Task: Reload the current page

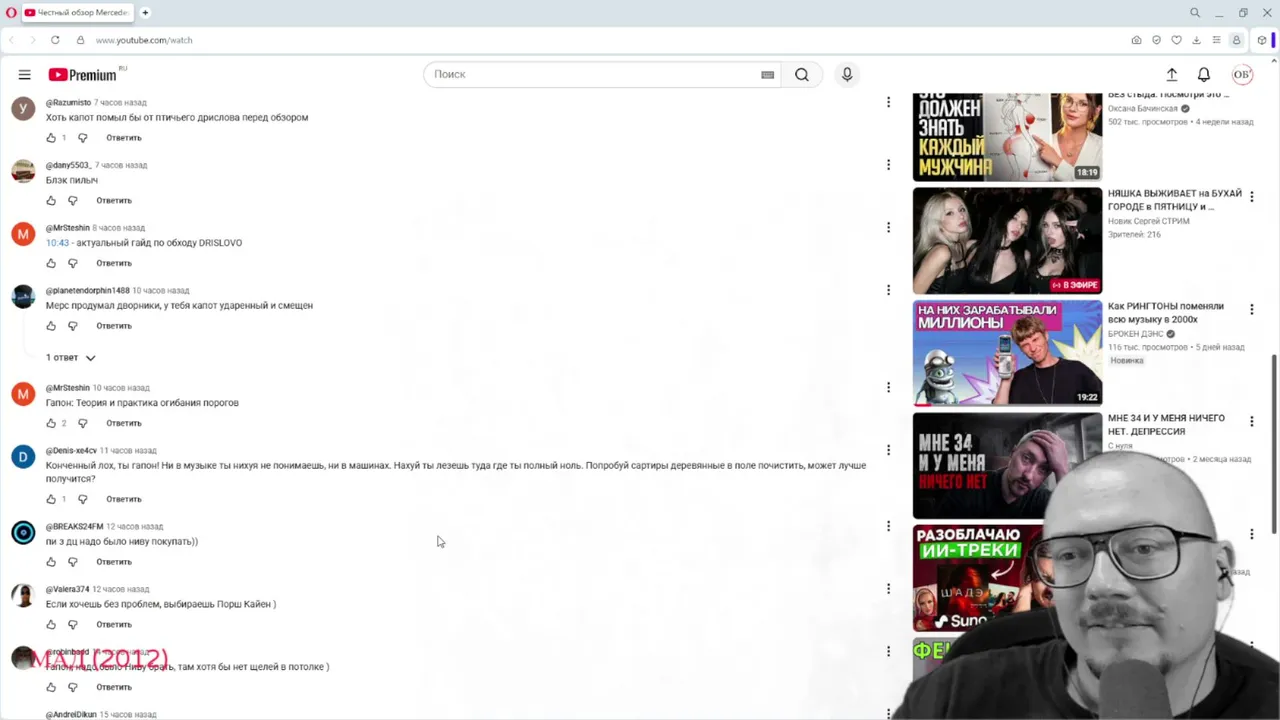Action: [55, 40]
